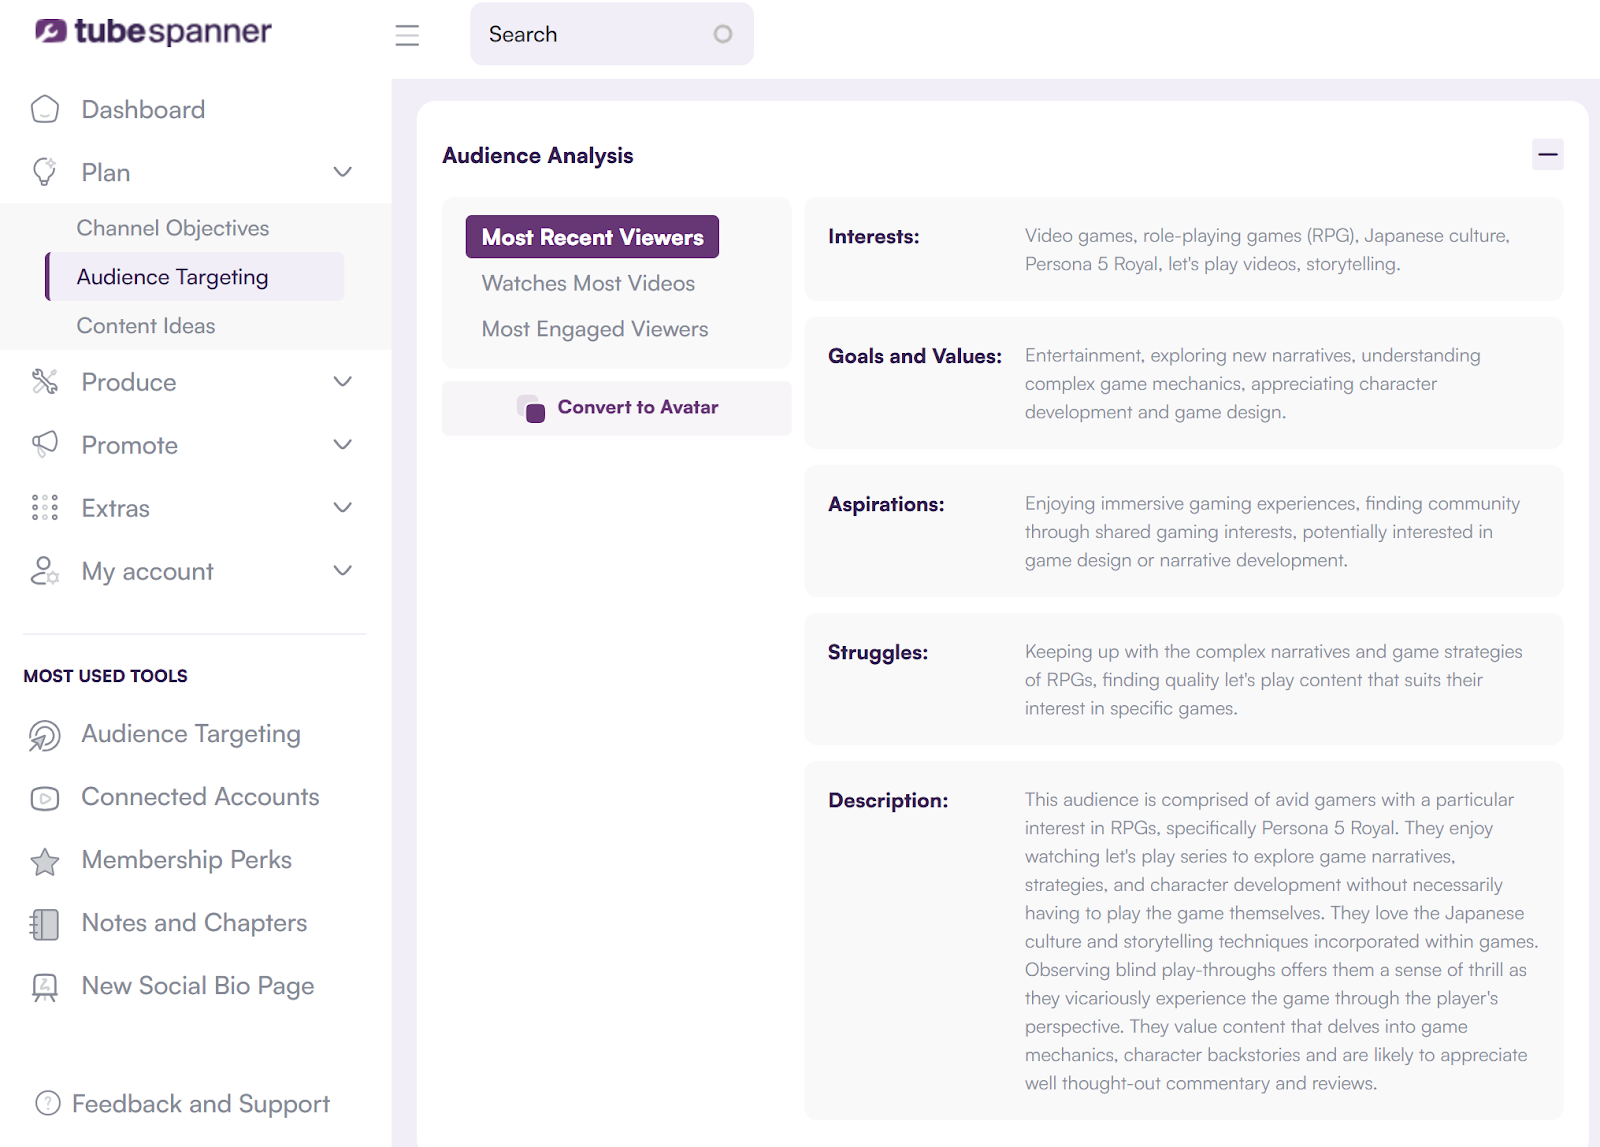
Task: Click the Audience Targeting target icon
Action: coord(45,735)
